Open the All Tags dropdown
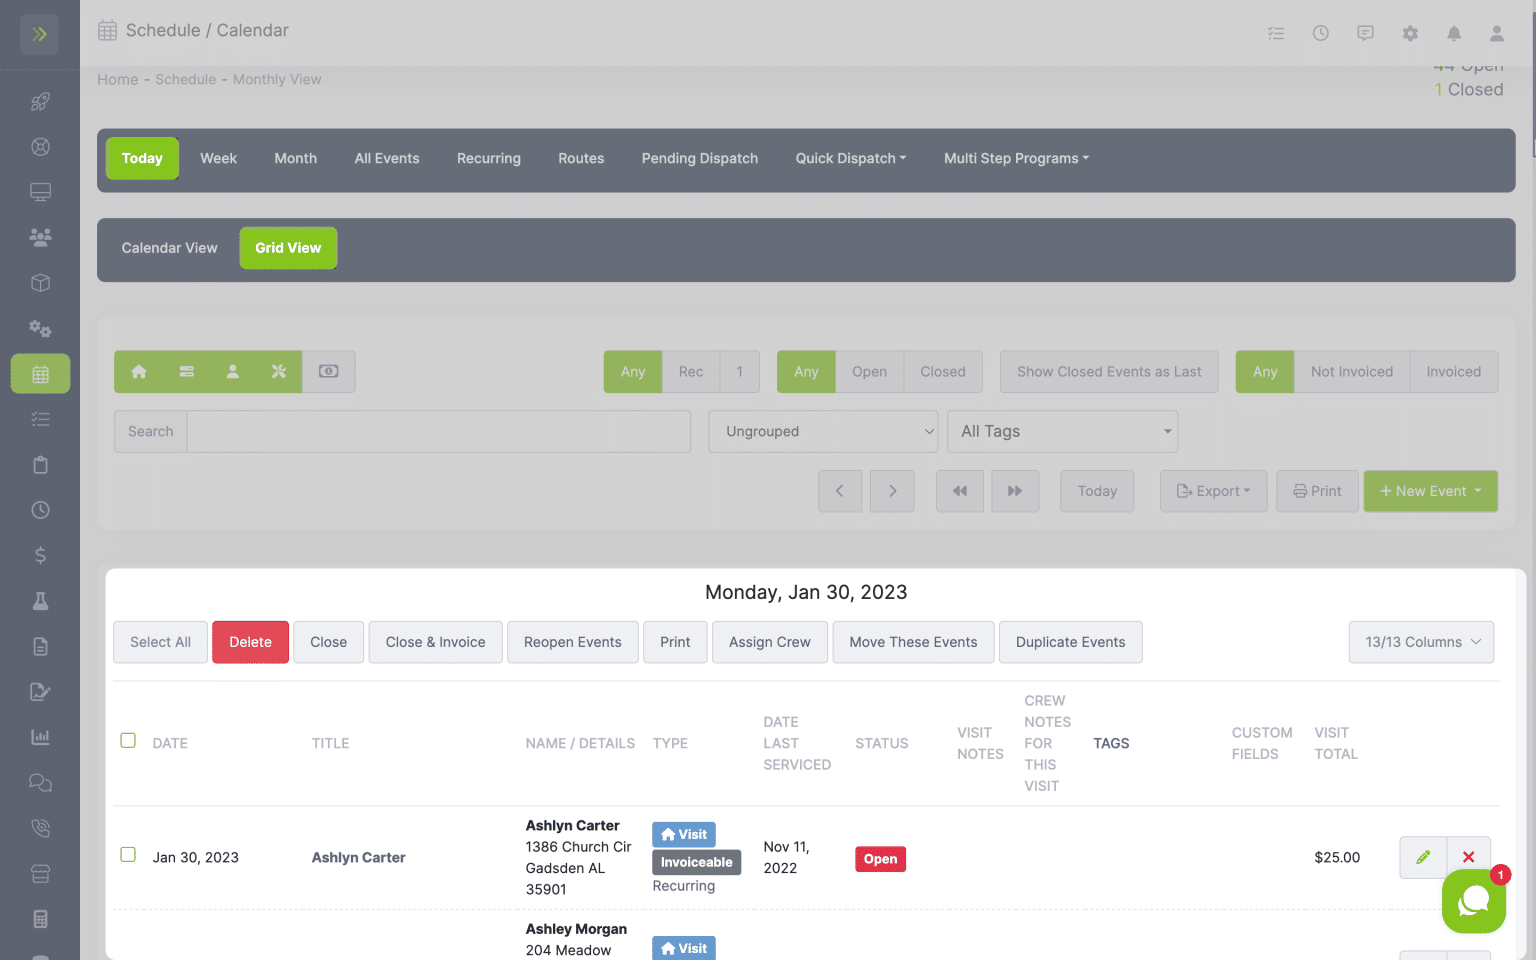This screenshot has width=1536, height=960. tap(1062, 431)
